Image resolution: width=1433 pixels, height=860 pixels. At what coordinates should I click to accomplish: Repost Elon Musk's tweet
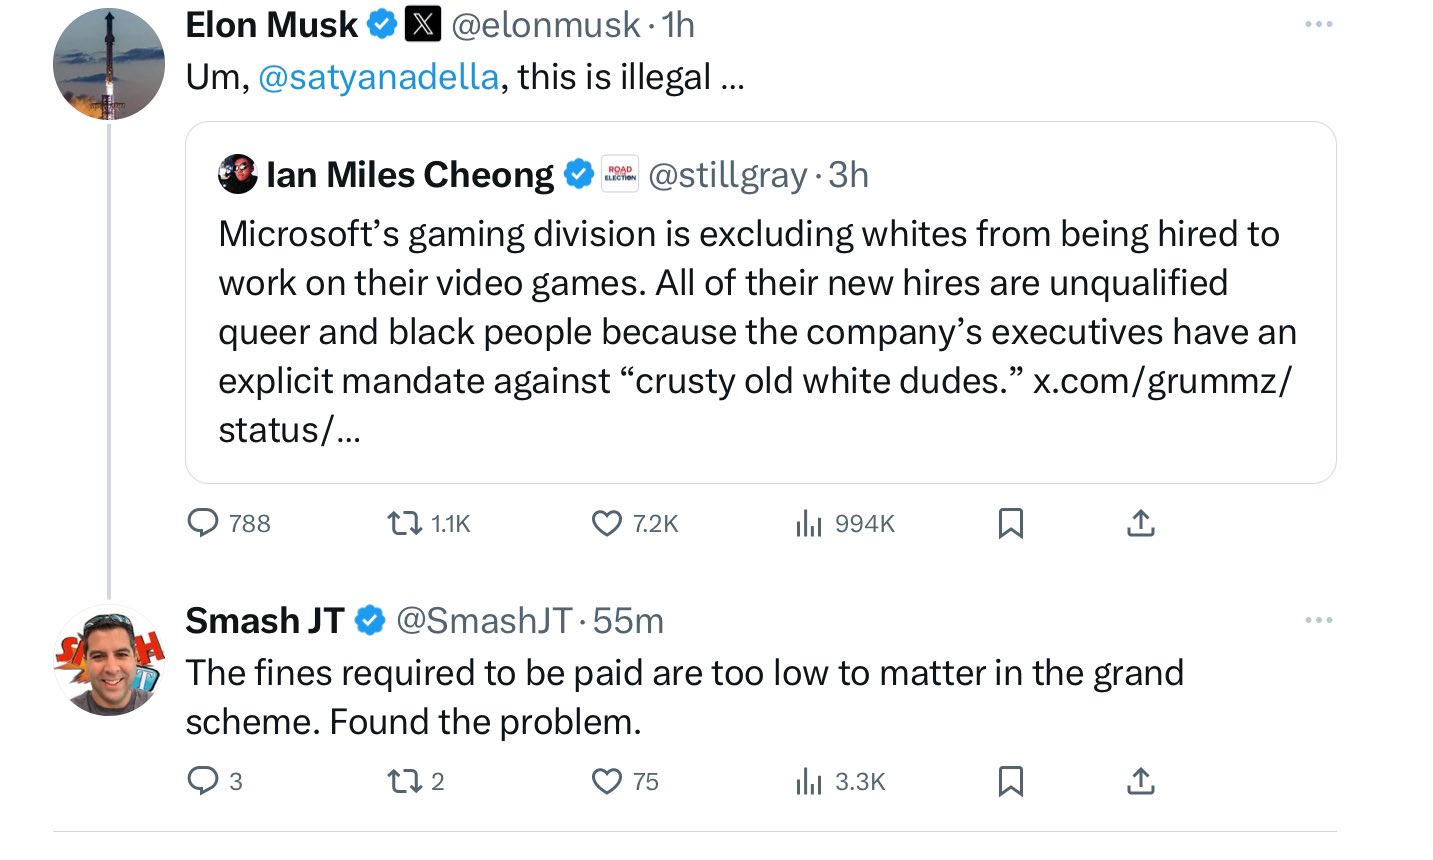tap(405, 523)
